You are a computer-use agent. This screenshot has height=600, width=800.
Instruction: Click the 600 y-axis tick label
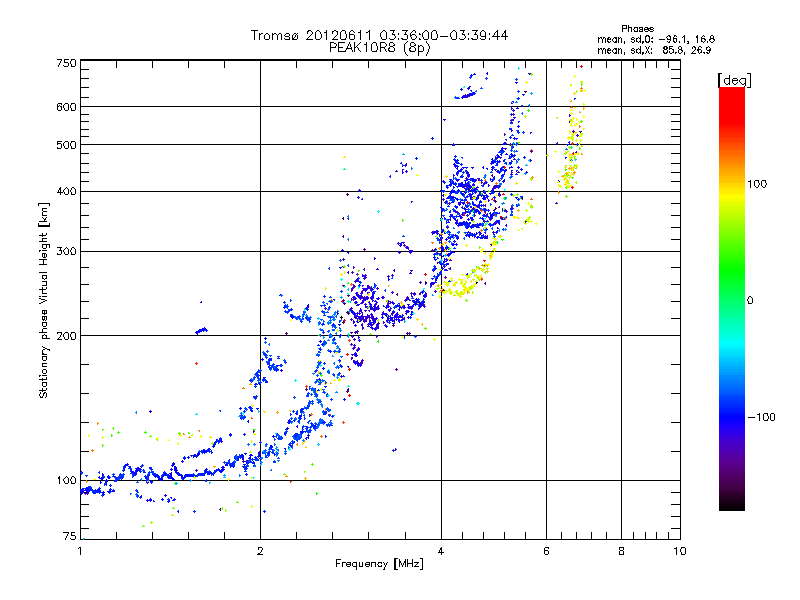[x=66, y=107]
